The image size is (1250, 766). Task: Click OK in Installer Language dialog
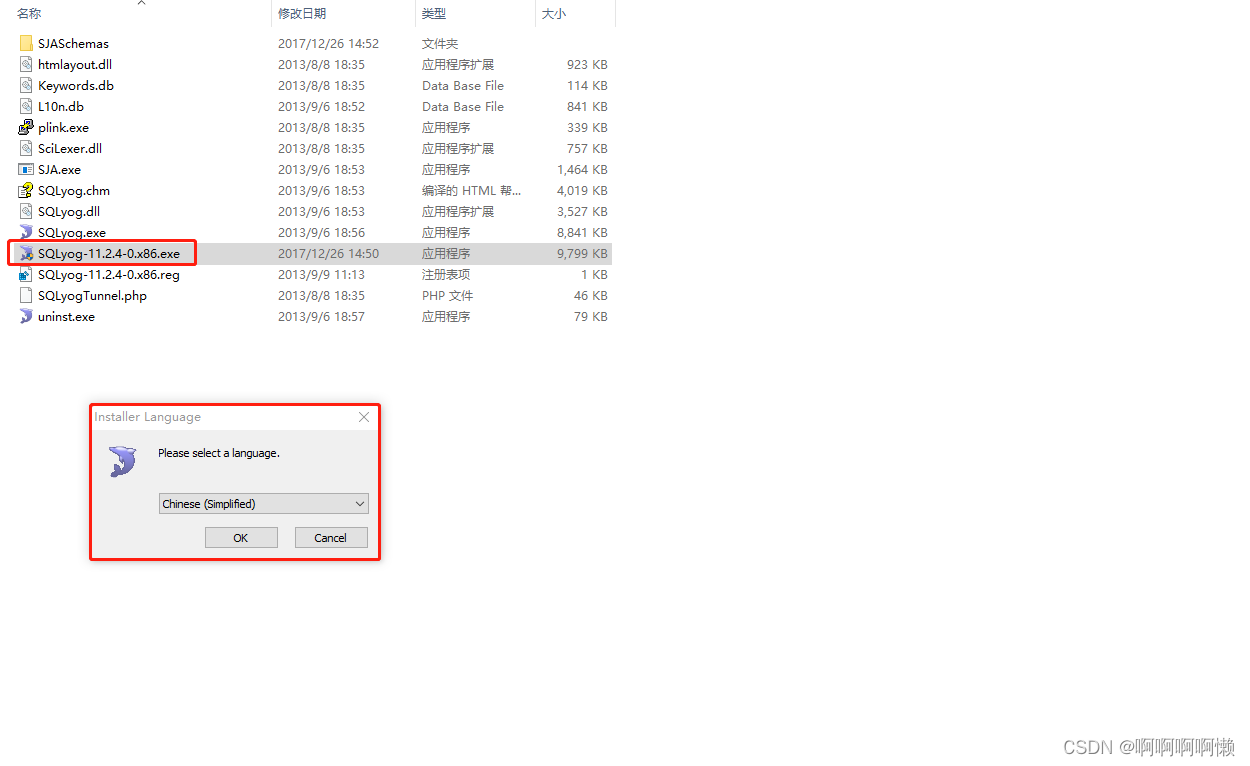coord(241,537)
